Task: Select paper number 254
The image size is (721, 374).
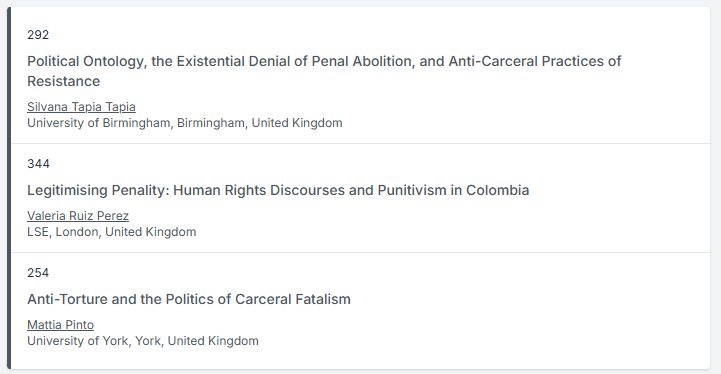Action: [38, 273]
